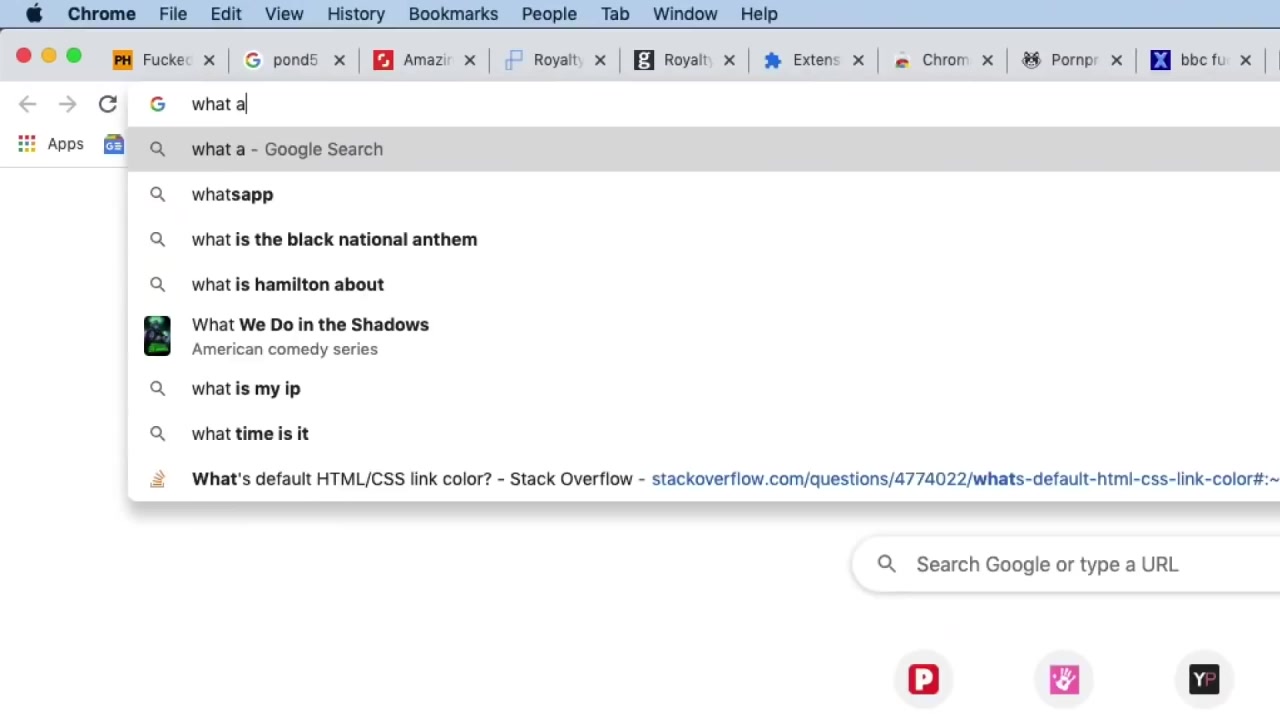Open Stack Overflow default link color result
Viewport: 1280px width, 720px height.
[x=704, y=479]
